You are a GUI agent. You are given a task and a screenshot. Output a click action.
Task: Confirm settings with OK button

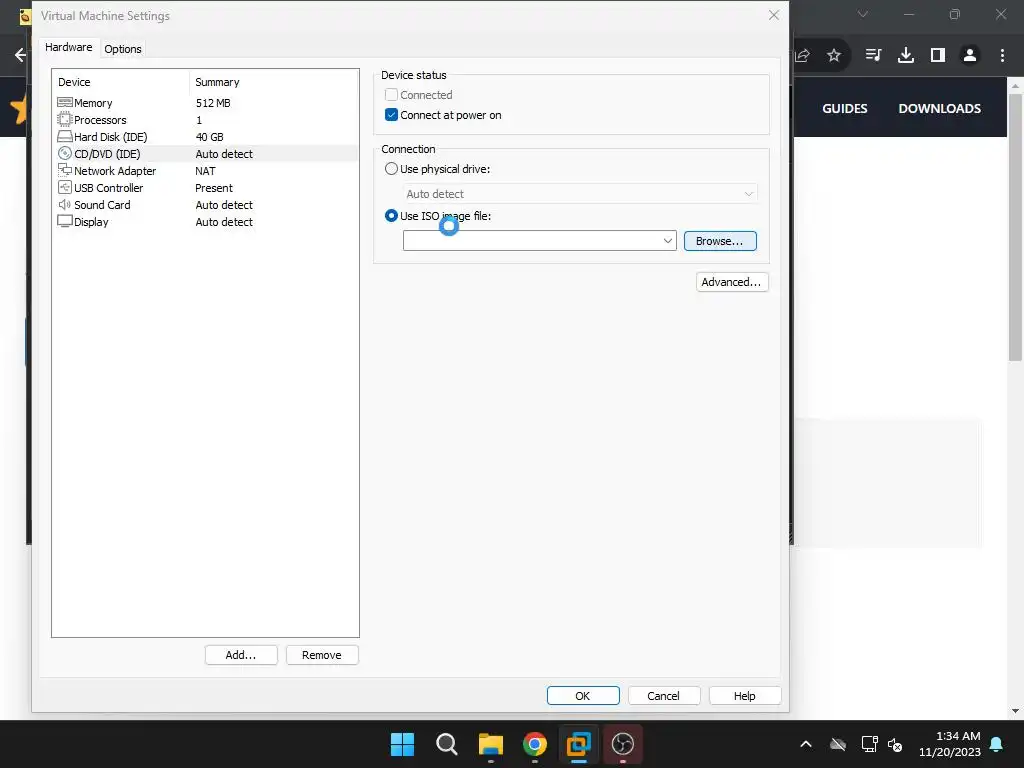tap(583, 696)
